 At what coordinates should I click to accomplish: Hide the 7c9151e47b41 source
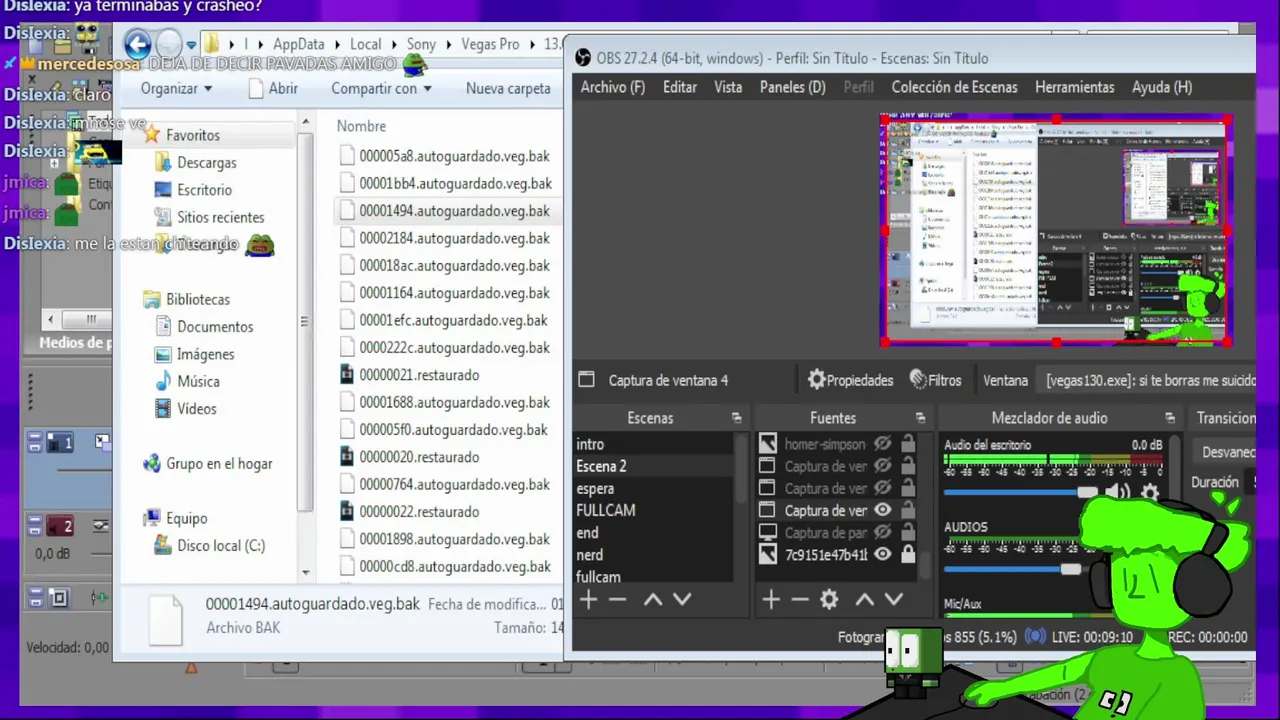[x=882, y=554]
